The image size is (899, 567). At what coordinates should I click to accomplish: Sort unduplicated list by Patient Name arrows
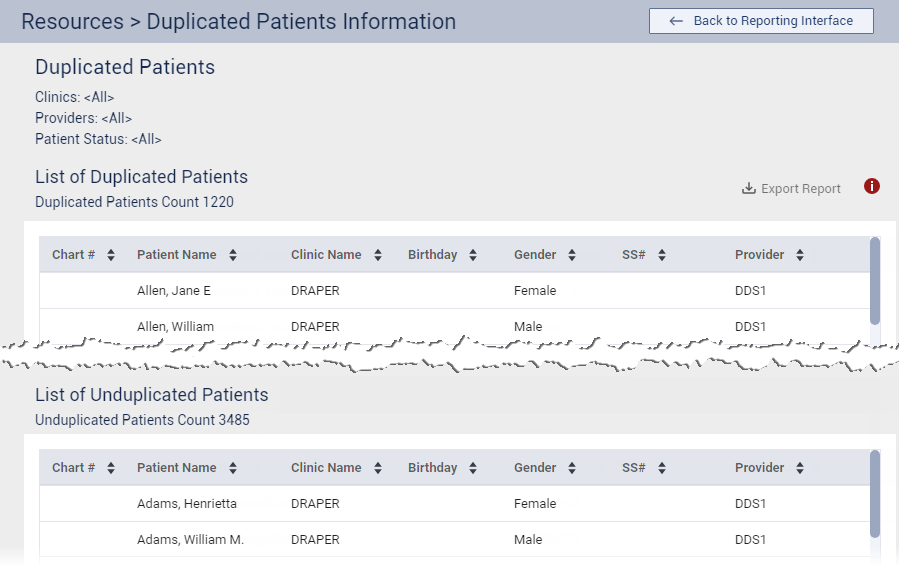(x=232, y=468)
